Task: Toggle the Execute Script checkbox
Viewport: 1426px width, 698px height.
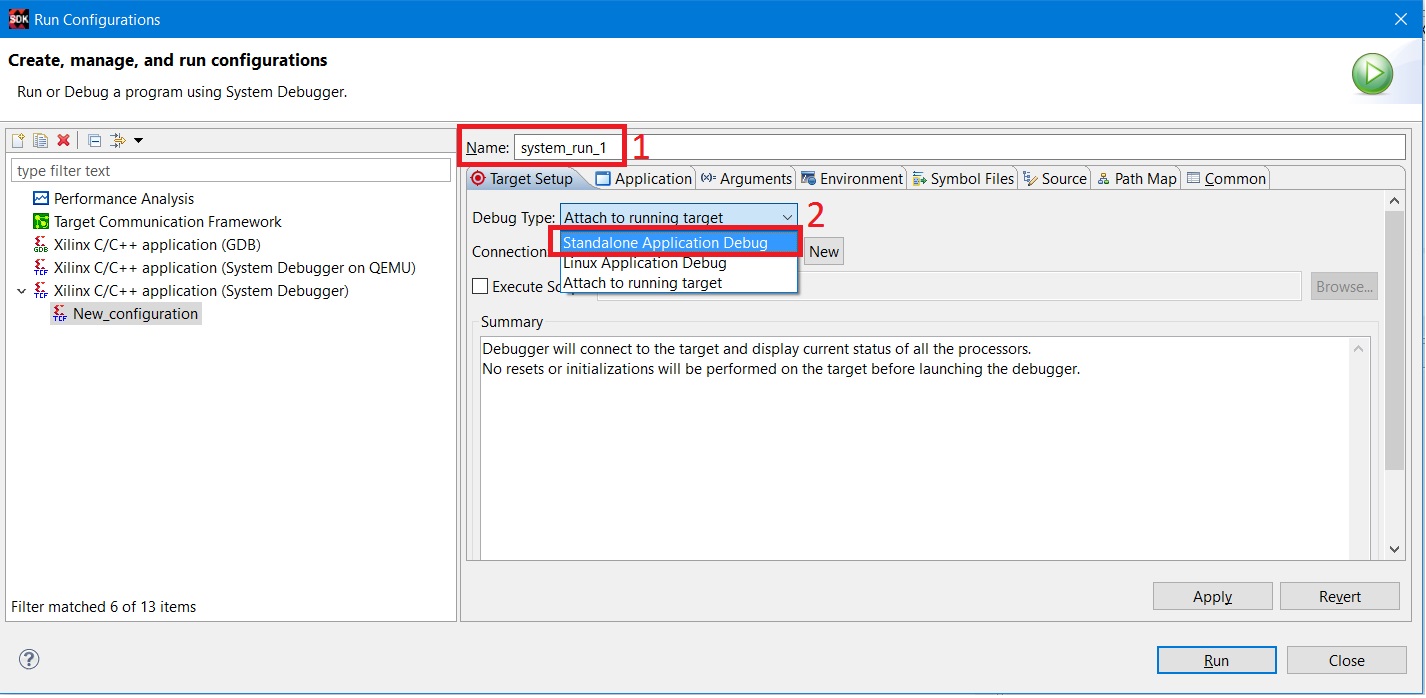Action: [x=480, y=287]
